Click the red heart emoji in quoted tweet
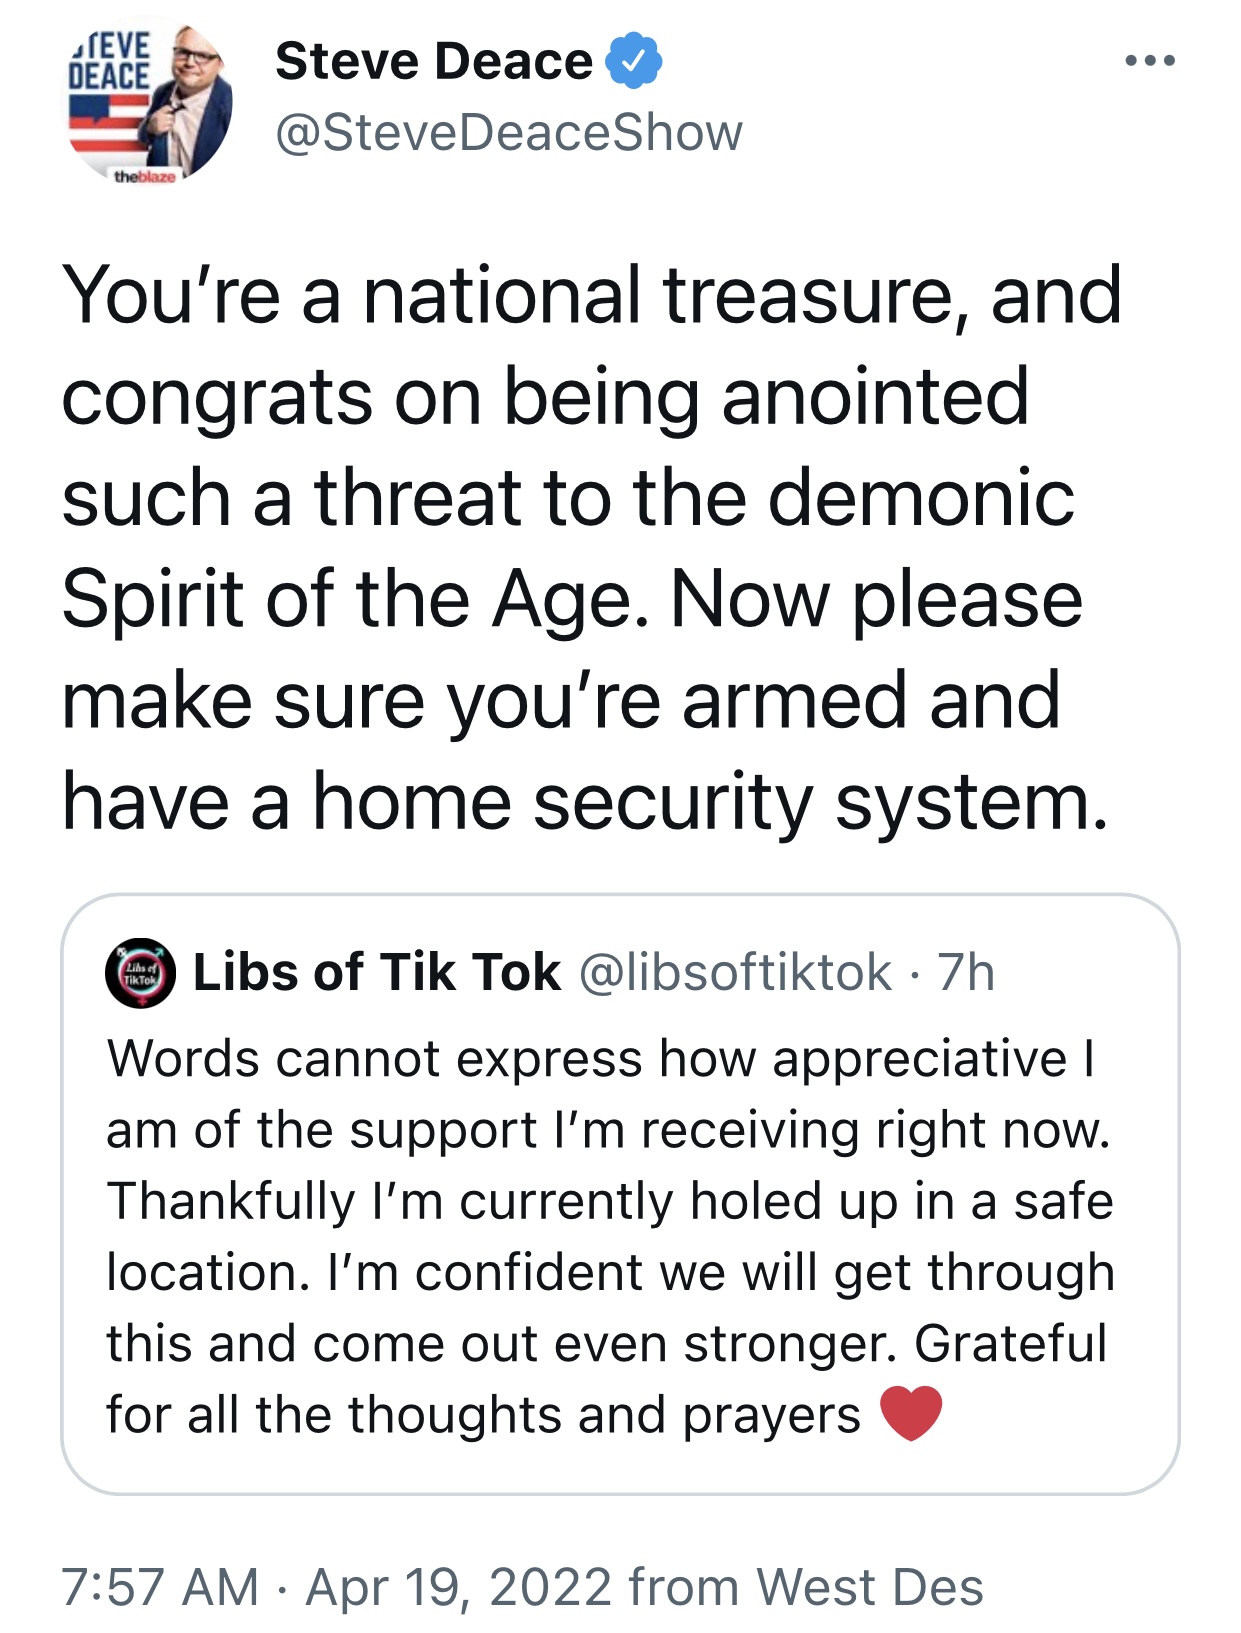Viewport: 1241px width, 1633px height. [x=911, y=1413]
